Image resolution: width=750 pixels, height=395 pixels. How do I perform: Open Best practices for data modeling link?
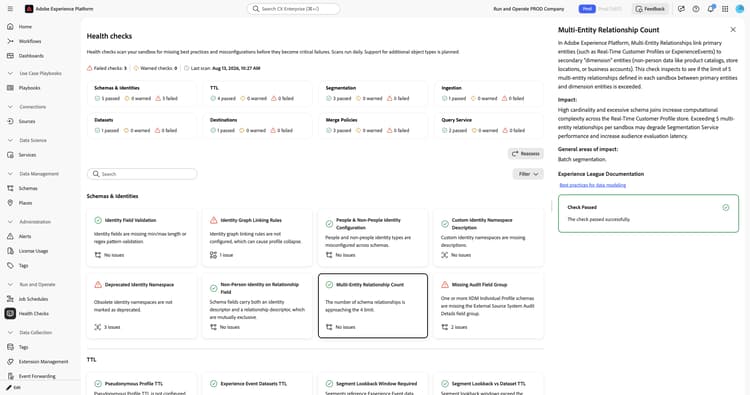tap(593, 185)
